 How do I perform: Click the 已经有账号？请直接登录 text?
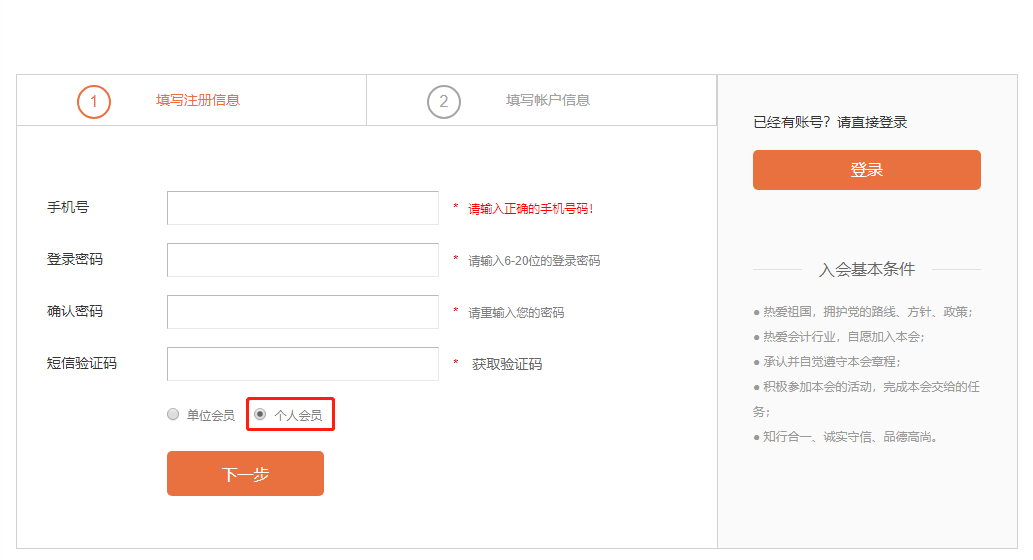(830, 123)
